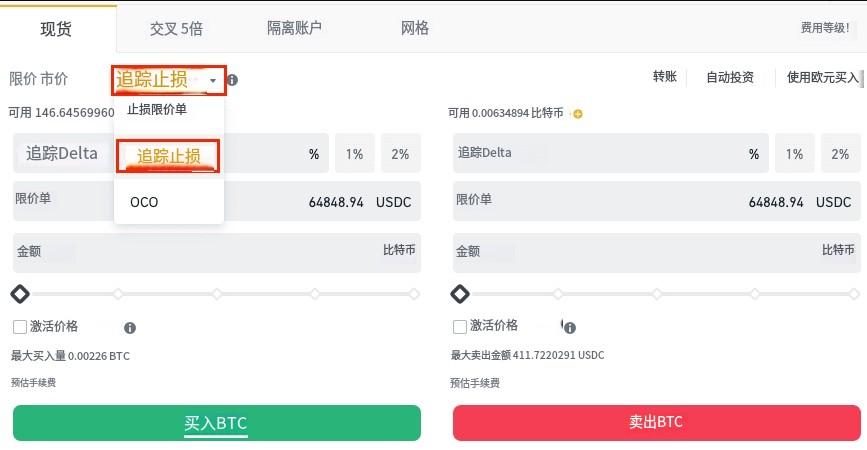Click sell-side 2% delta button
This screenshot has height=450, width=867.
840,154
